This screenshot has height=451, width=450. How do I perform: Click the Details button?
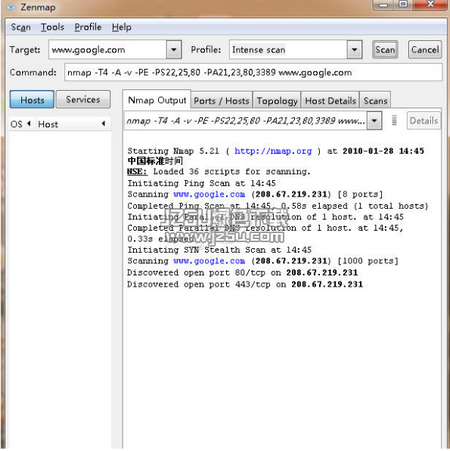click(x=424, y=121)
